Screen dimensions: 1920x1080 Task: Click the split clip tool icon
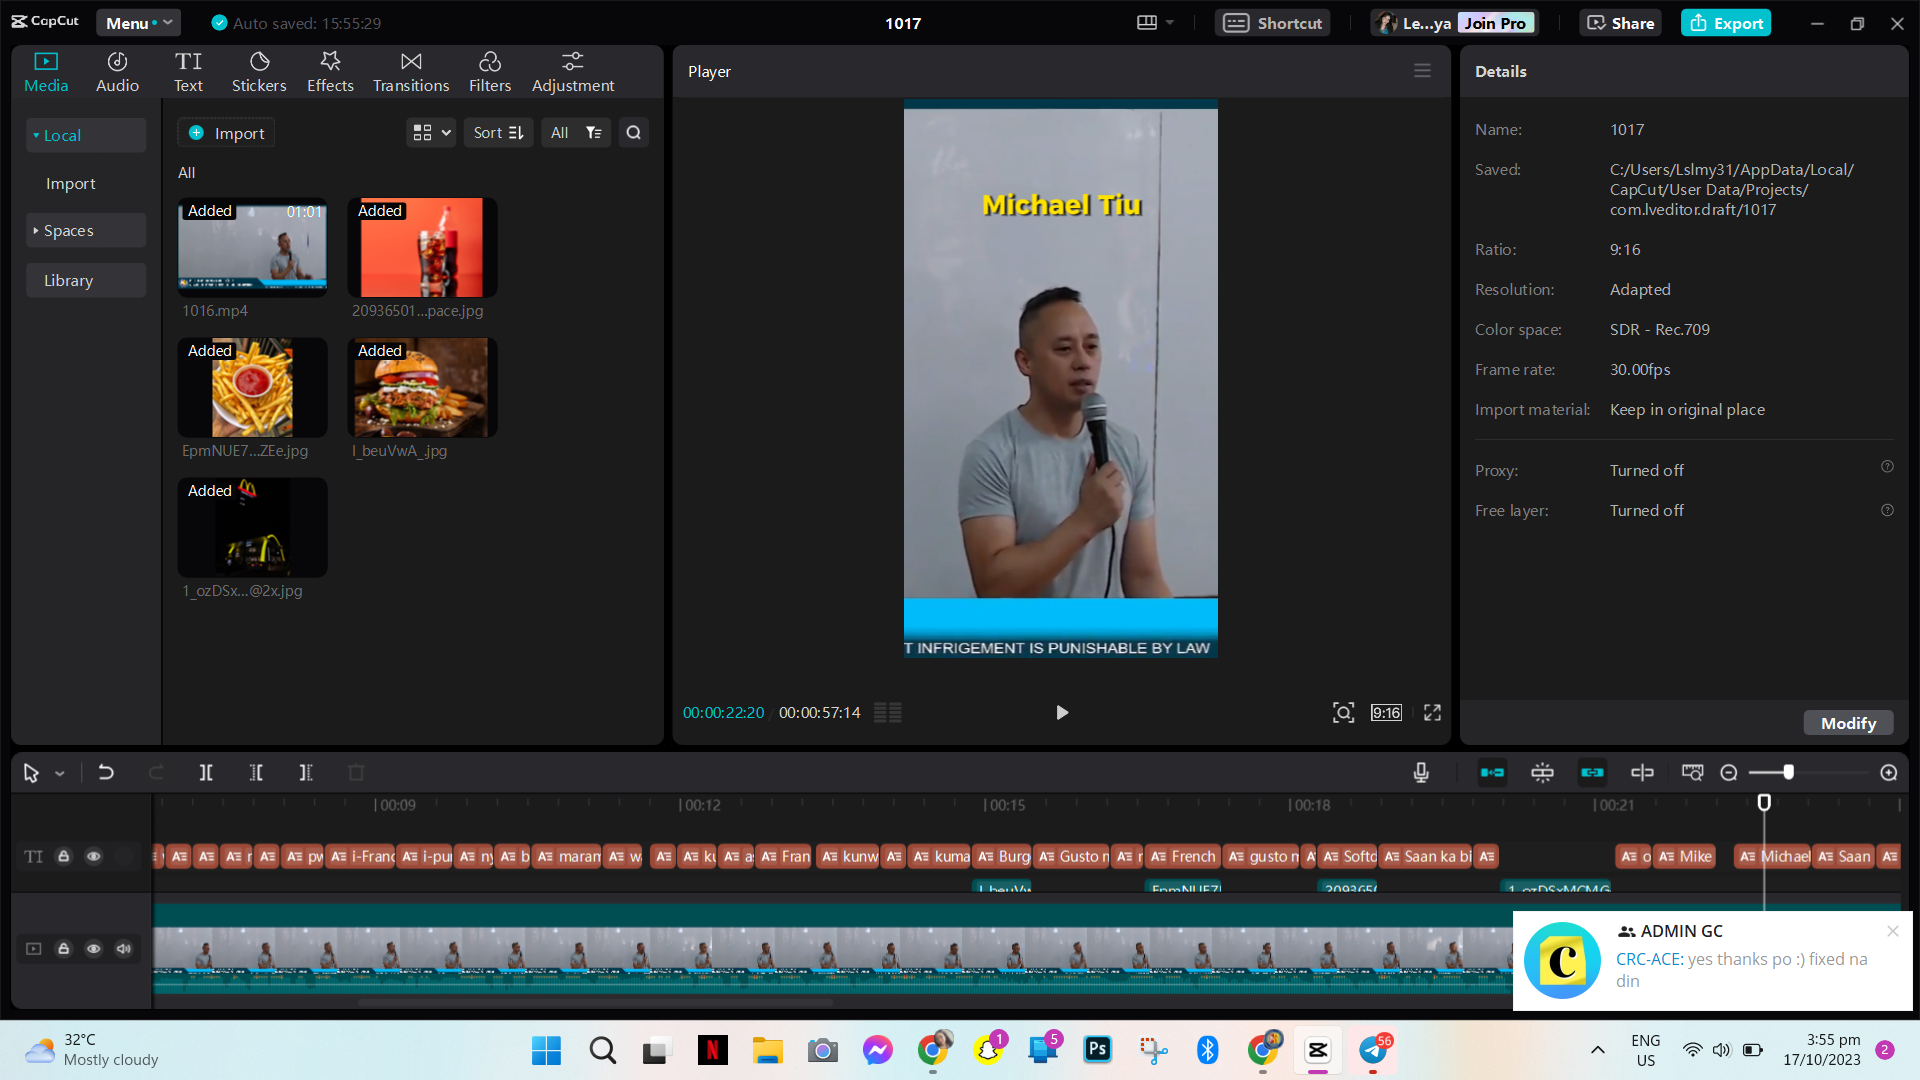coord(205,773)
